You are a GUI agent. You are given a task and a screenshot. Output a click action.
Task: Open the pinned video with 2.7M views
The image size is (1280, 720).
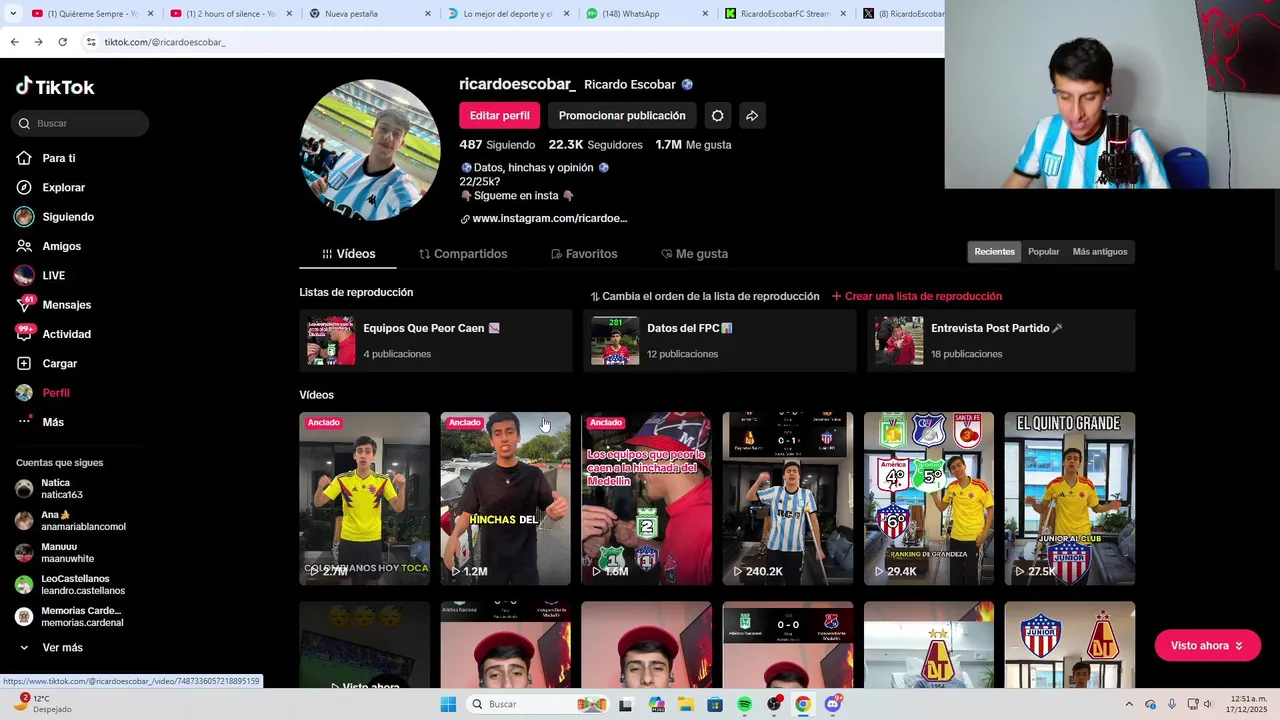coord(364,498)
